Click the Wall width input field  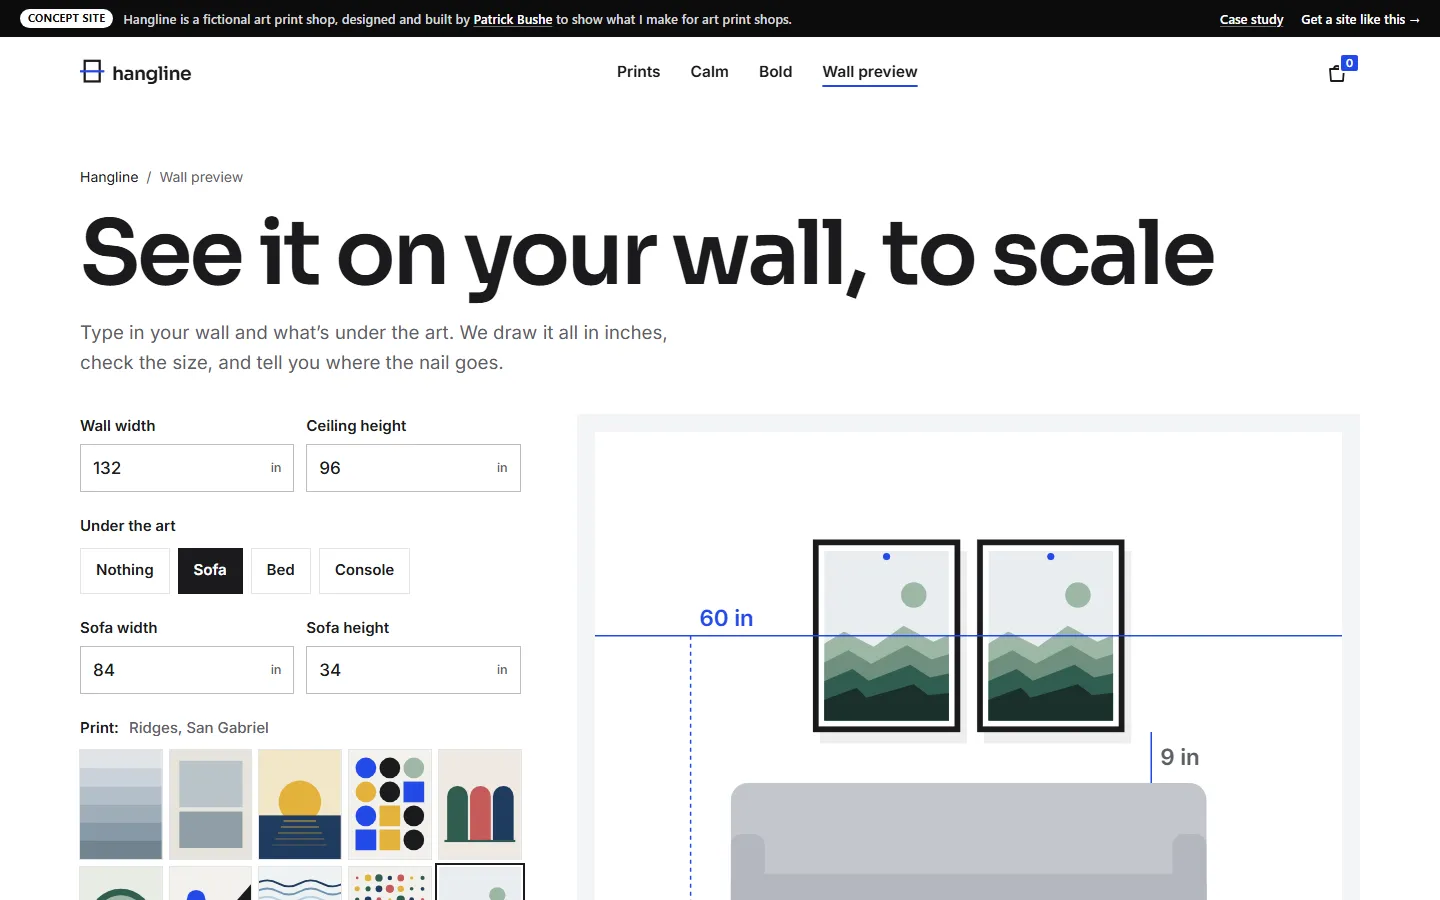[x=187, y=468]
